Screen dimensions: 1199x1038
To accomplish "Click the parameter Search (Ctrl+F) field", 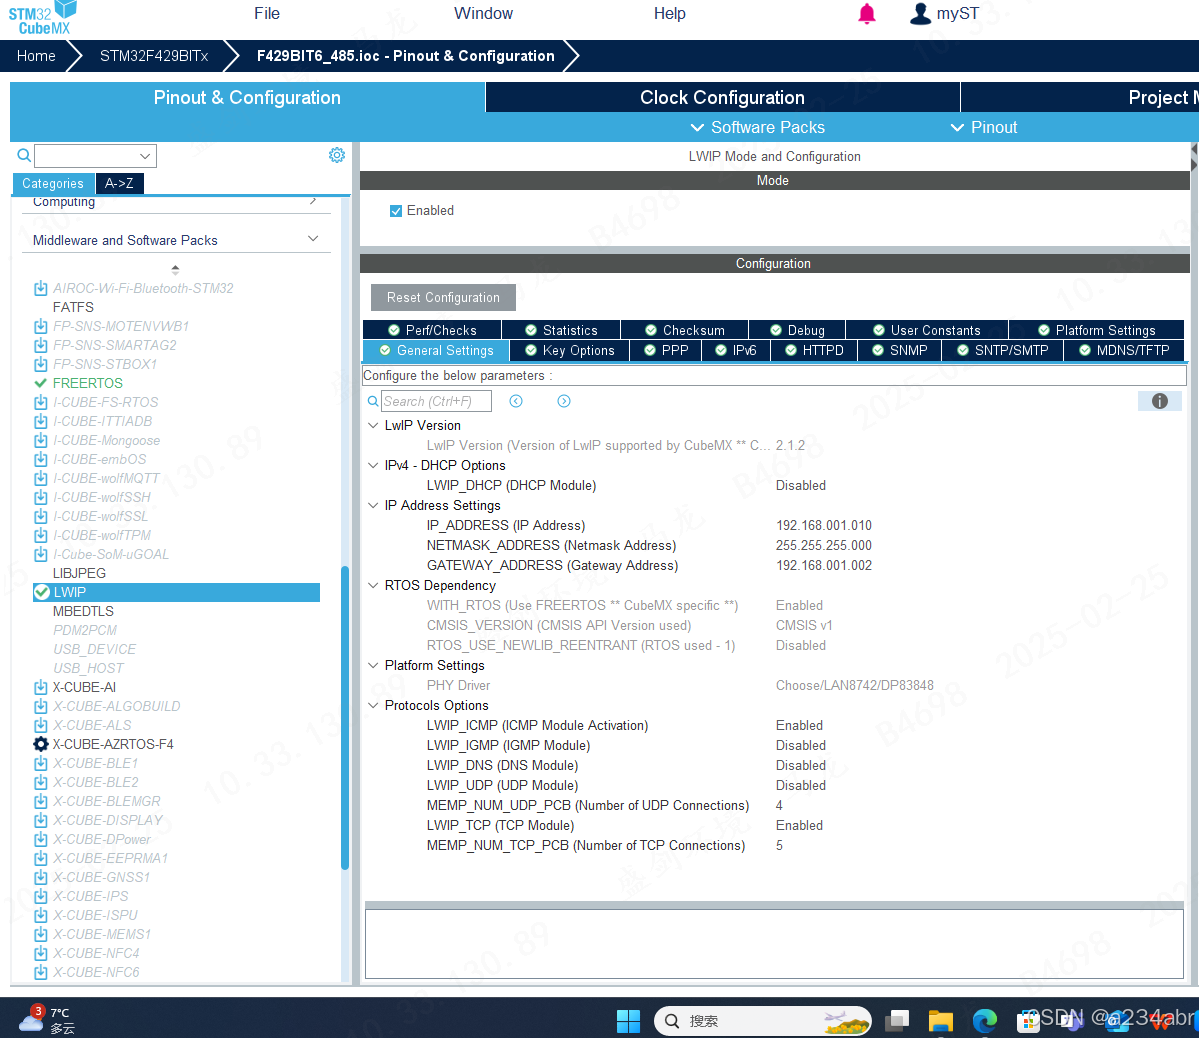I will point(436,402).
